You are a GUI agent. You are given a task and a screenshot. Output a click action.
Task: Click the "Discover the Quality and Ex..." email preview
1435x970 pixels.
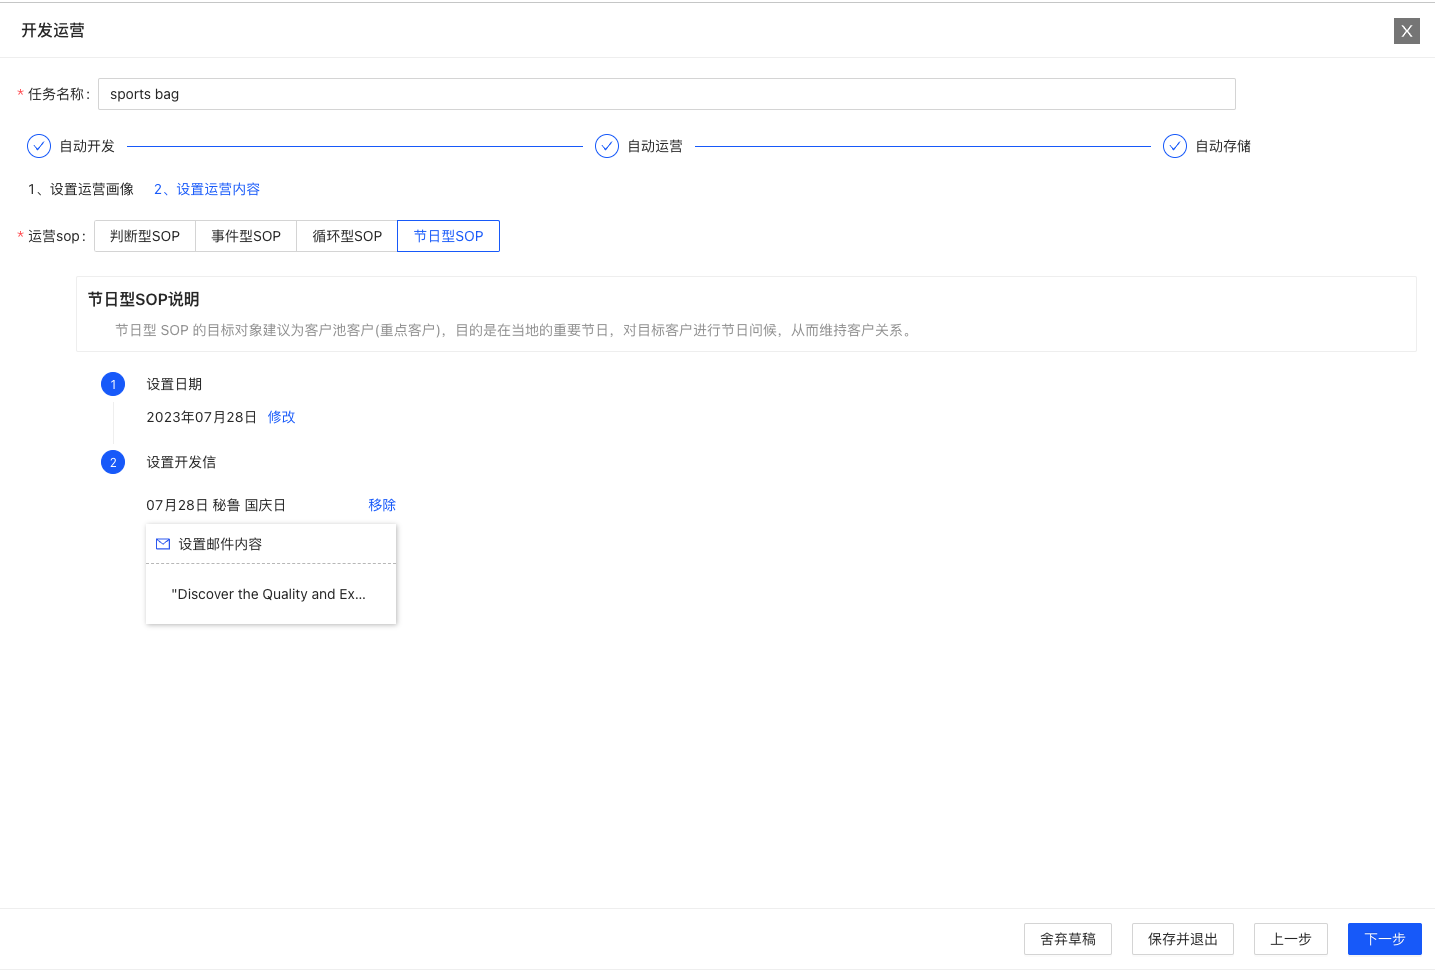point(269,594)
